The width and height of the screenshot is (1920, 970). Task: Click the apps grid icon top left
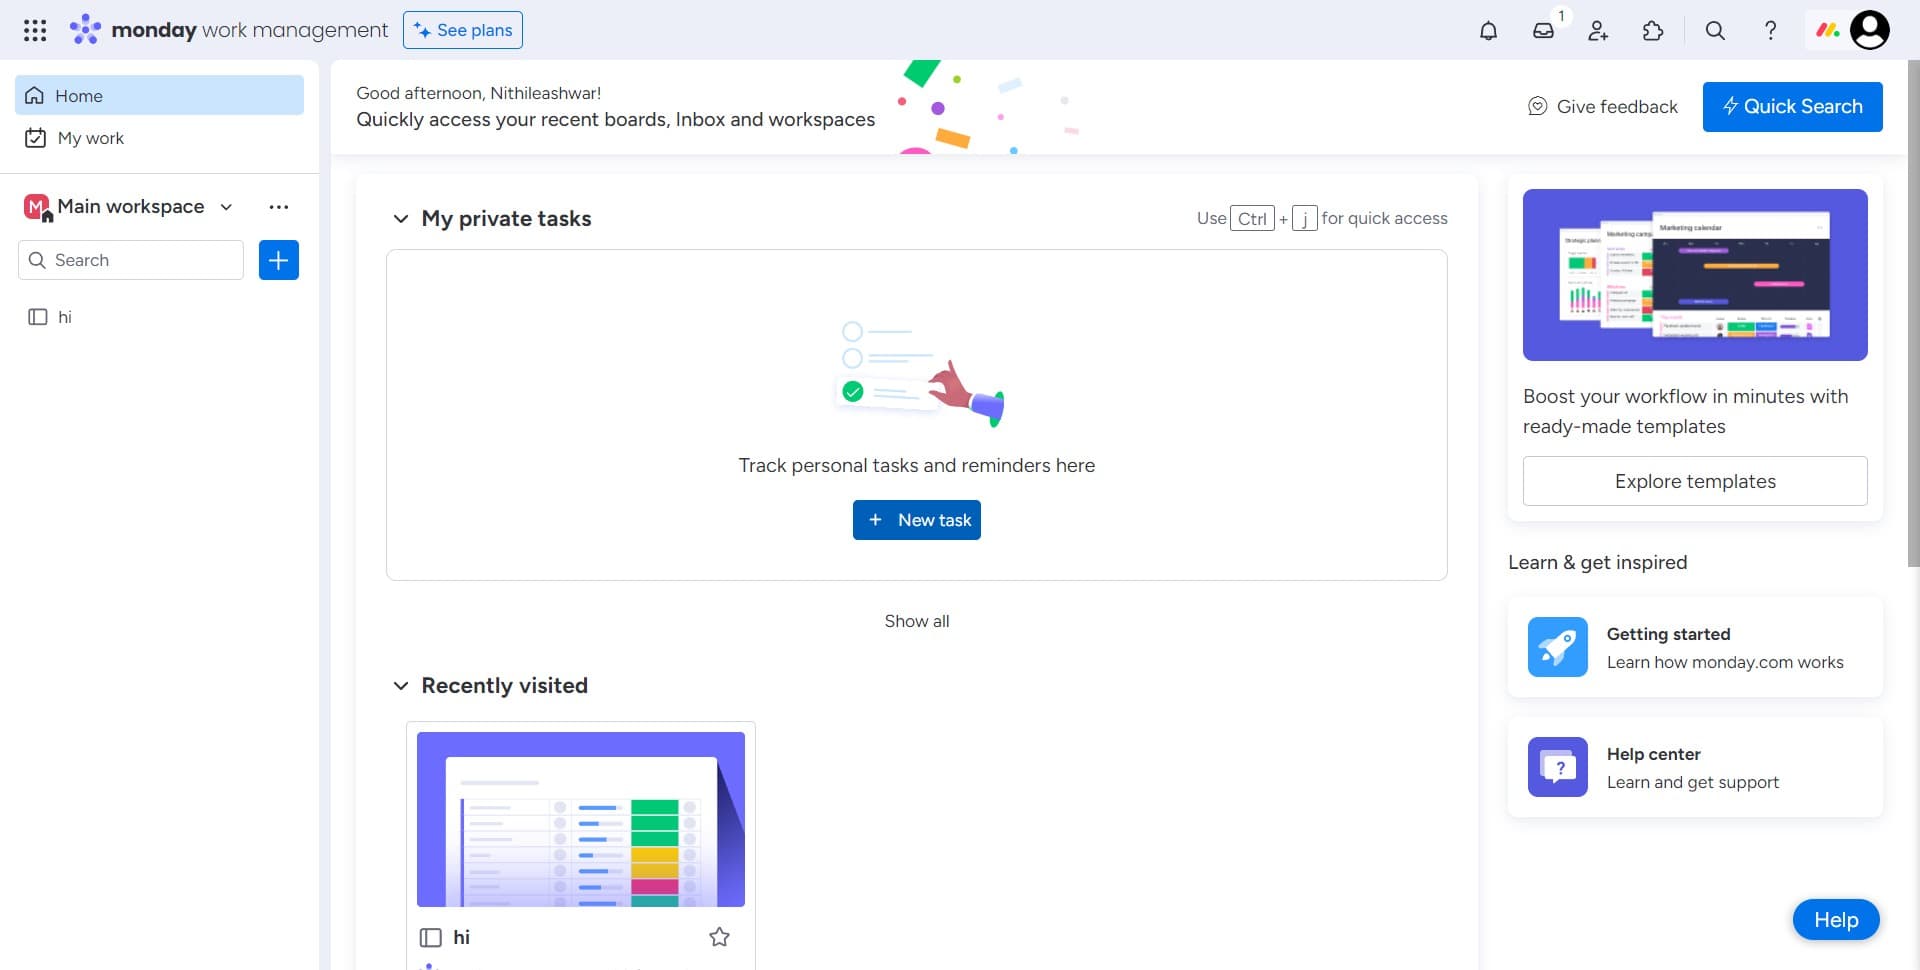click(x=35, y=30)
